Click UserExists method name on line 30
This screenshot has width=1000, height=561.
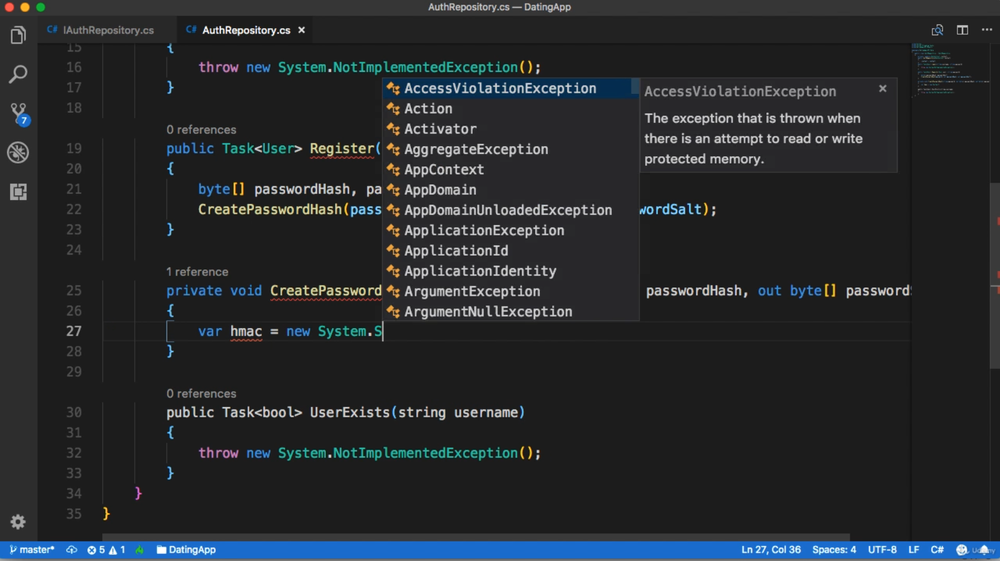pos(349,412)
